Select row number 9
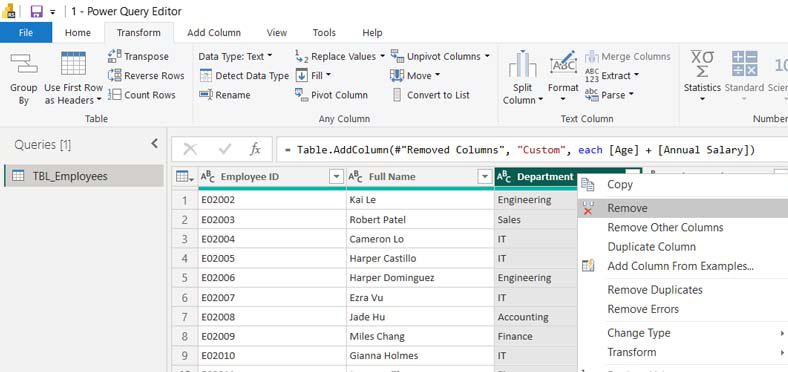 [x=185, y=355]
